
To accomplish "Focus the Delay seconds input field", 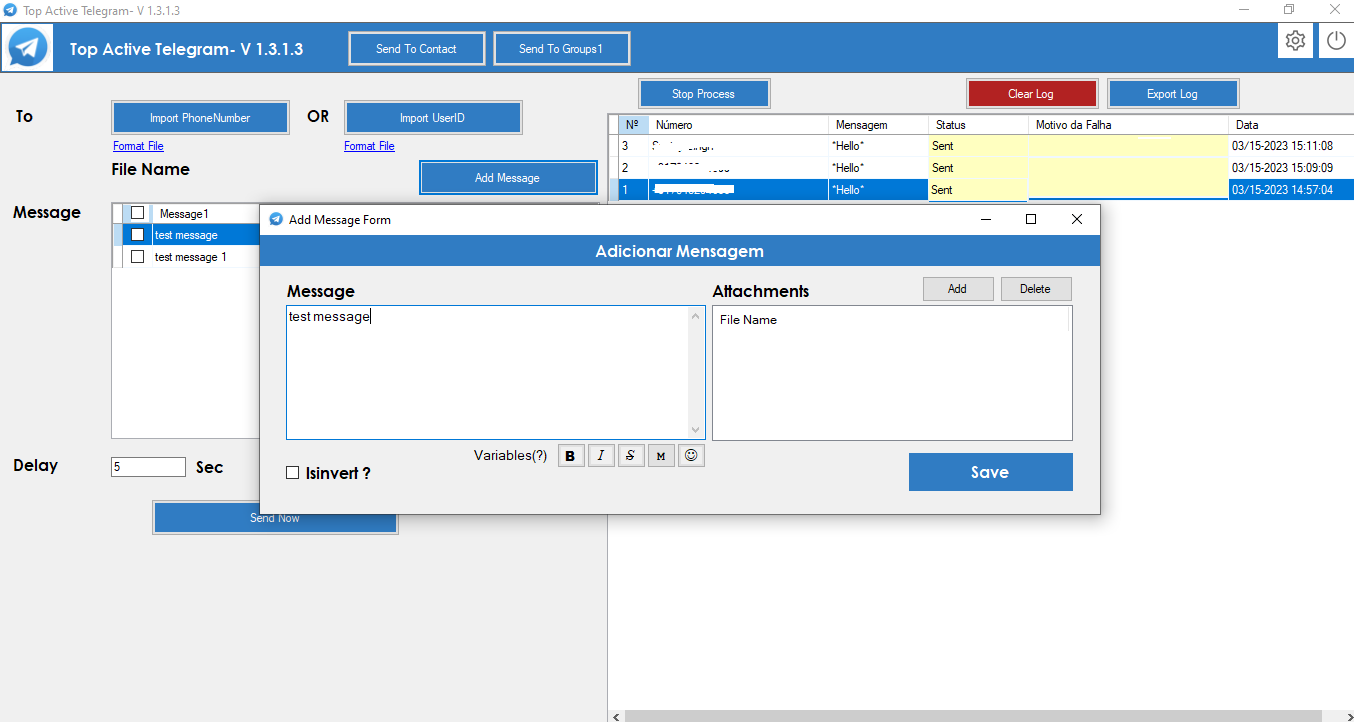I will click(x=148, y=467).
